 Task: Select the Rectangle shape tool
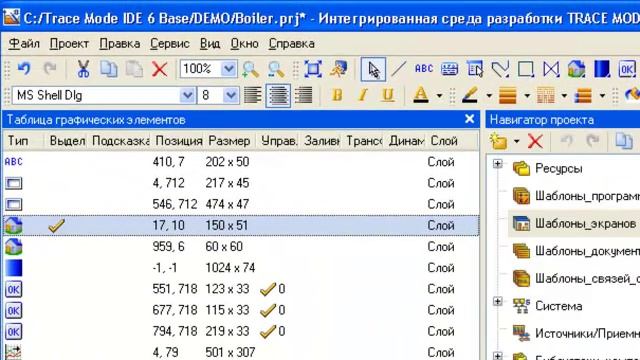tap(526, 69)
